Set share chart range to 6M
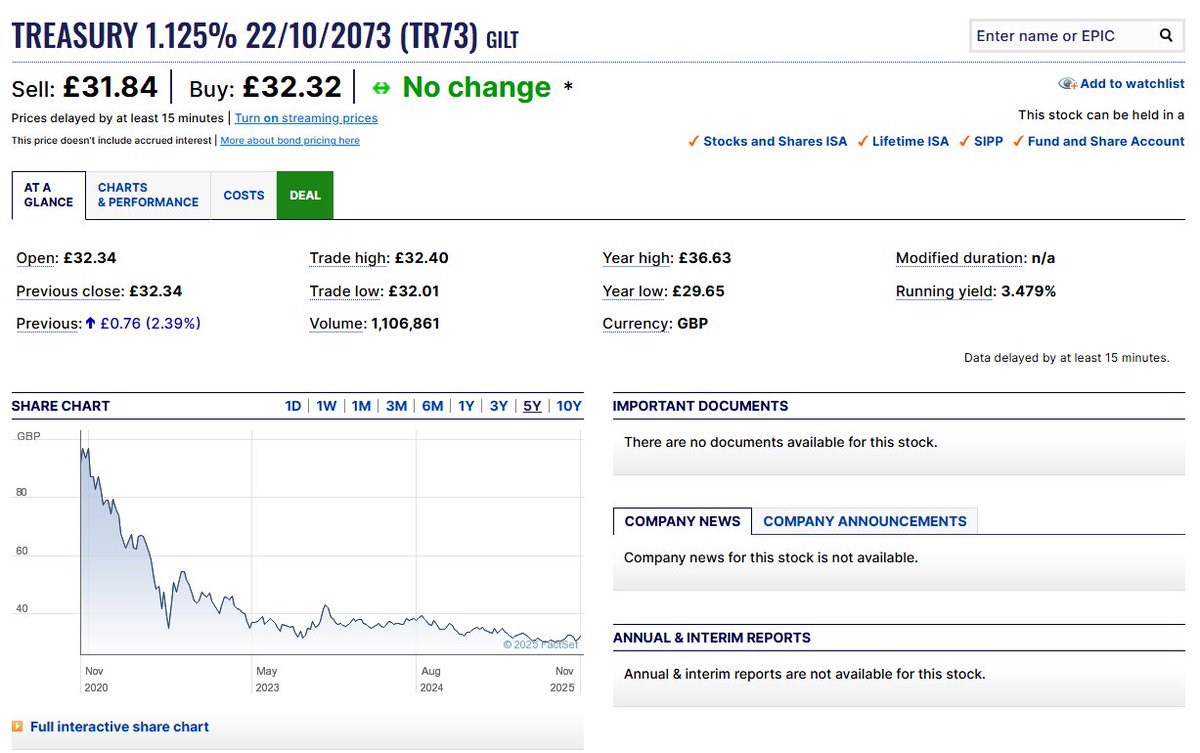This screenshot has width=1200, height=753. click(x=432, y=406)
